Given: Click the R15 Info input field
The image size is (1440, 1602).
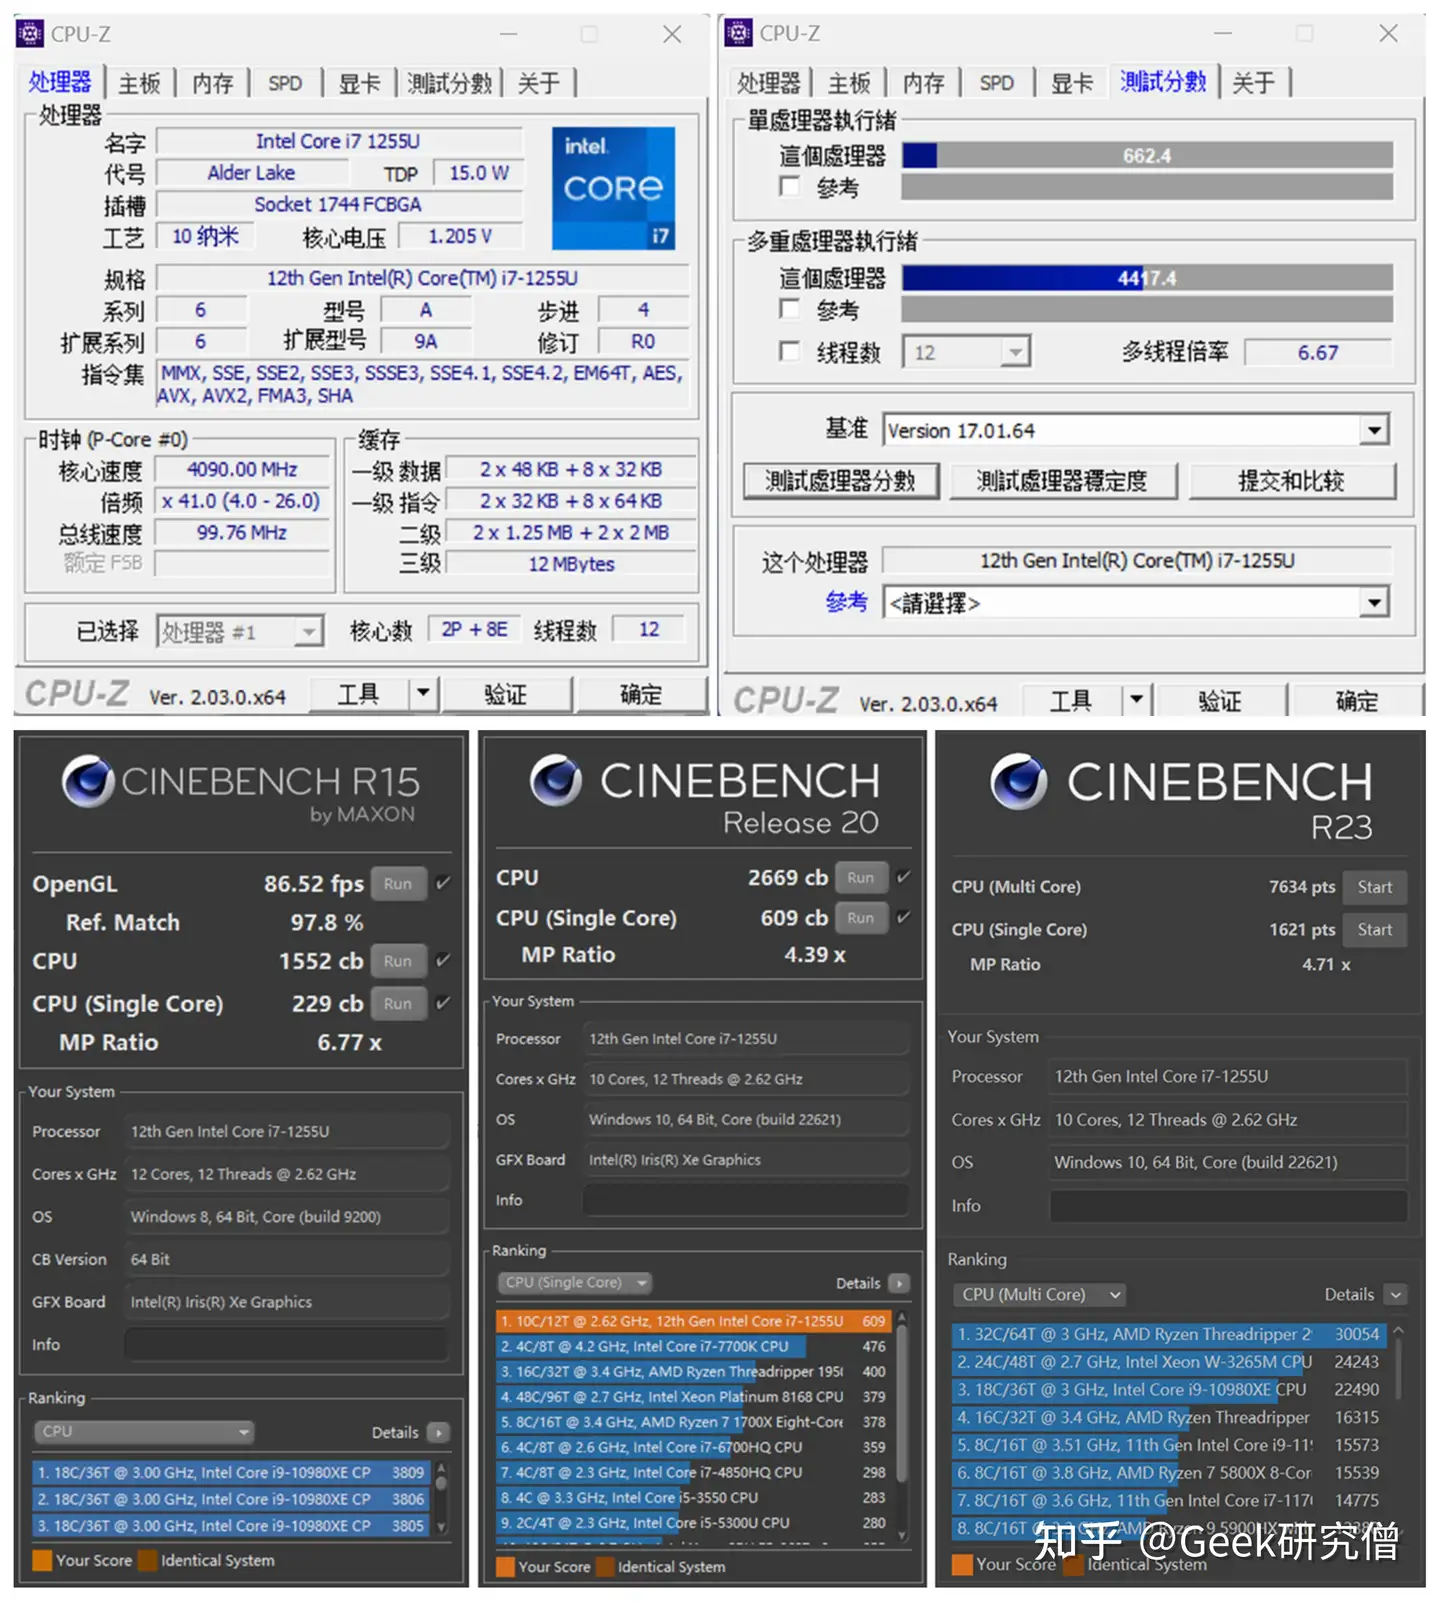Looking at the screenshot, I should [x=286, y=1345].
